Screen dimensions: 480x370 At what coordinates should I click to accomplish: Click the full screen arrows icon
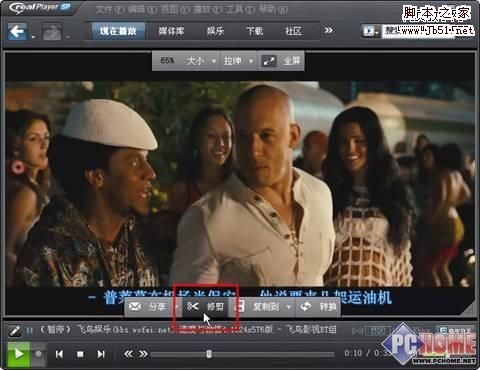(269, 61)
